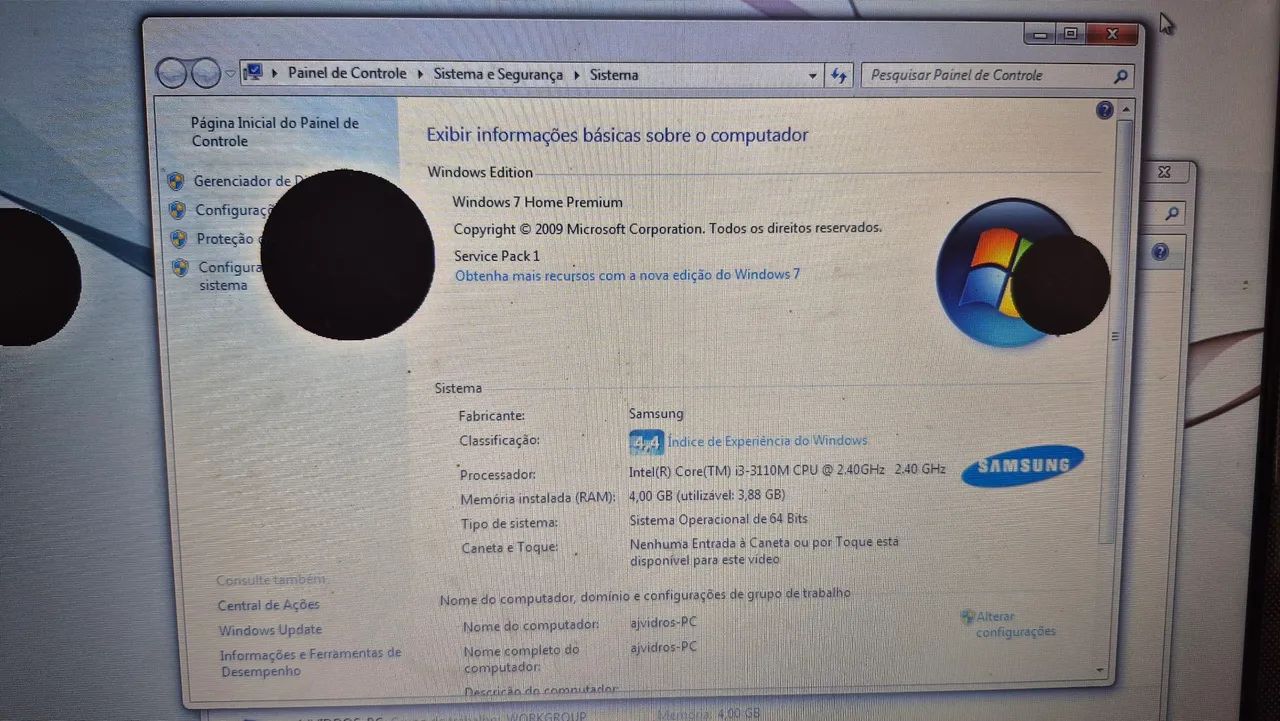Click the "Service Pack 1" text
Screen dimensions: 1280x721
click(497, 256)
